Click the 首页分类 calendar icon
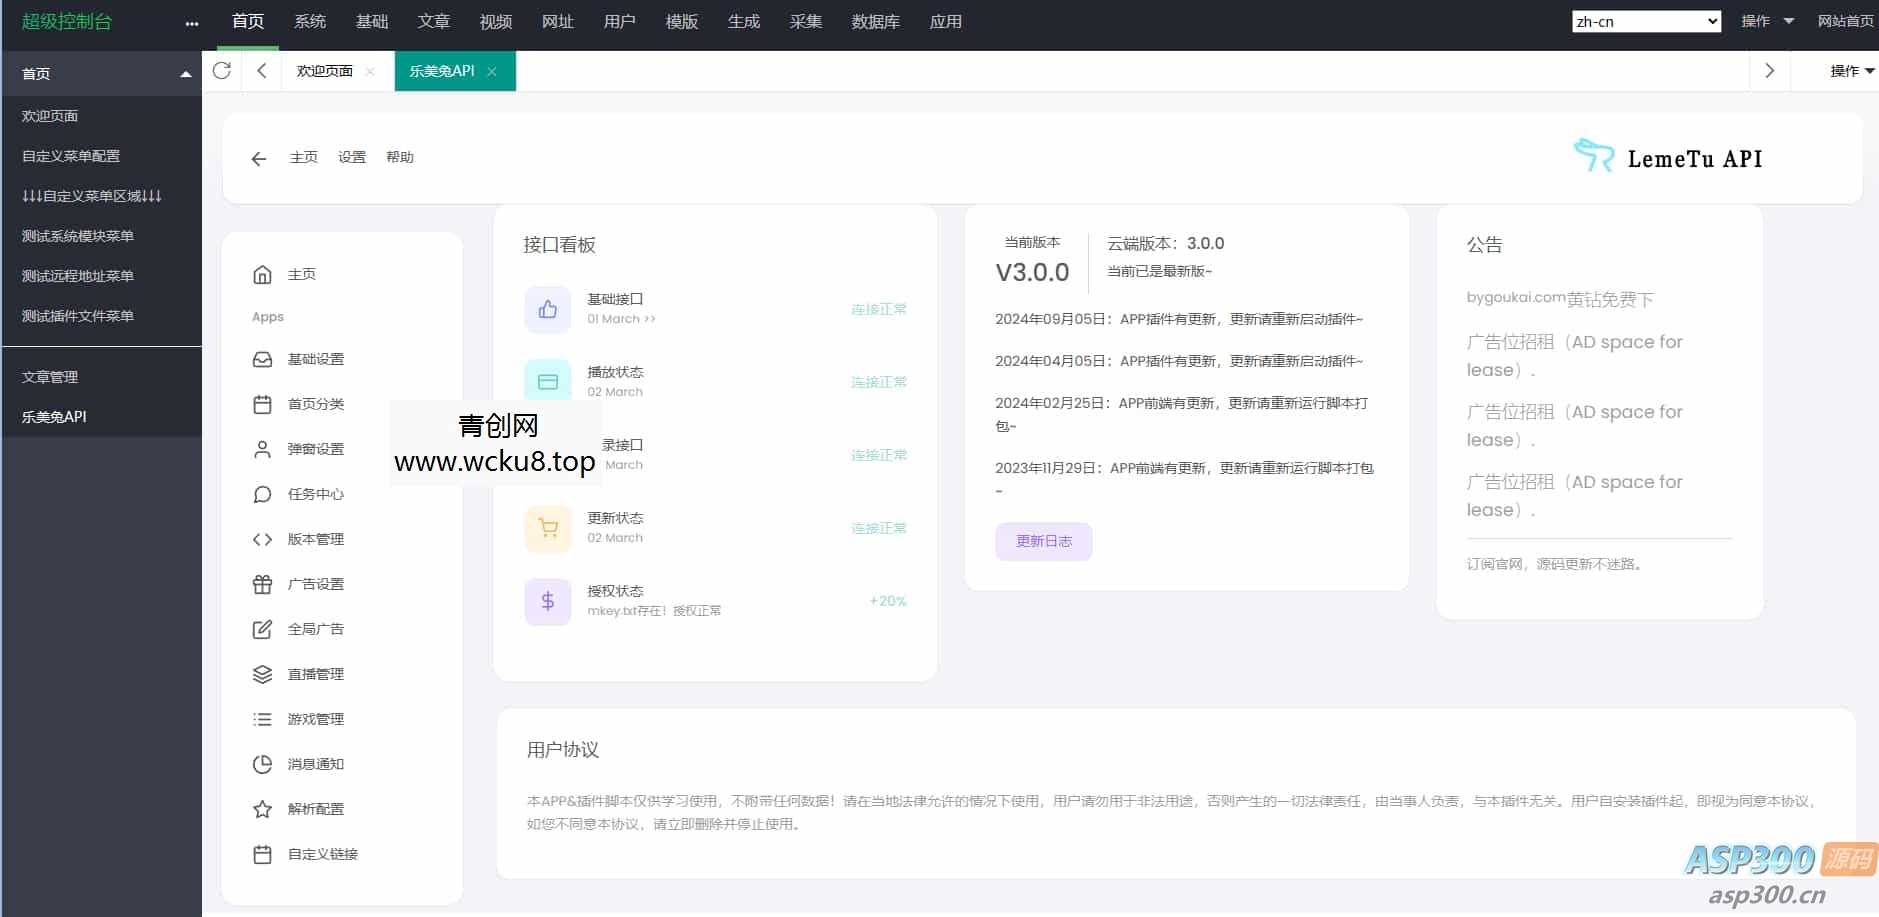This screenshot has height=917, width=1879. (x=261, y=404)
